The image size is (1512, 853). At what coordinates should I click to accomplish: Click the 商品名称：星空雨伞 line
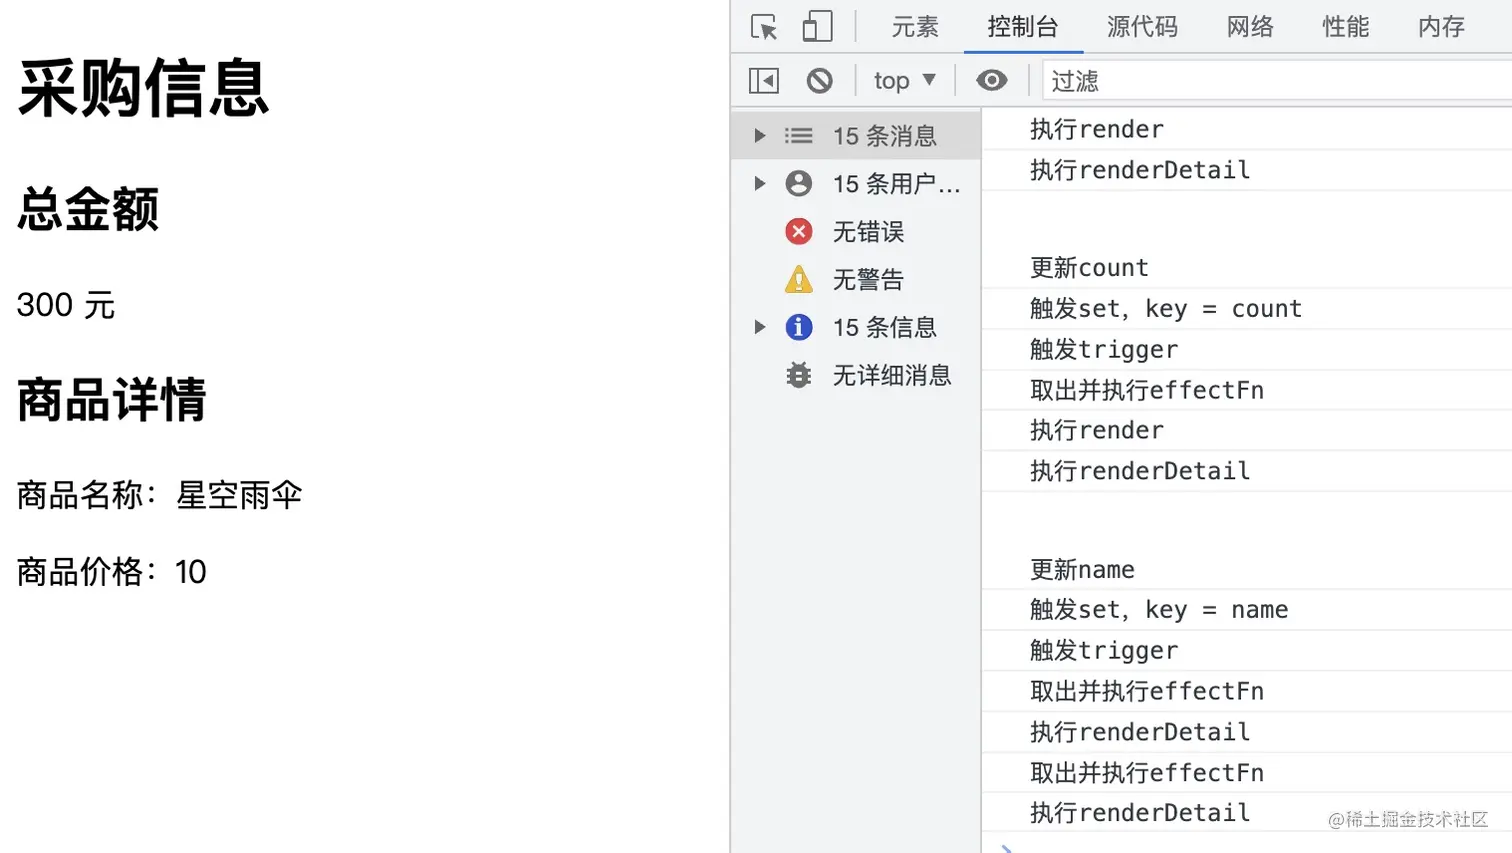(x=160, y=495)
